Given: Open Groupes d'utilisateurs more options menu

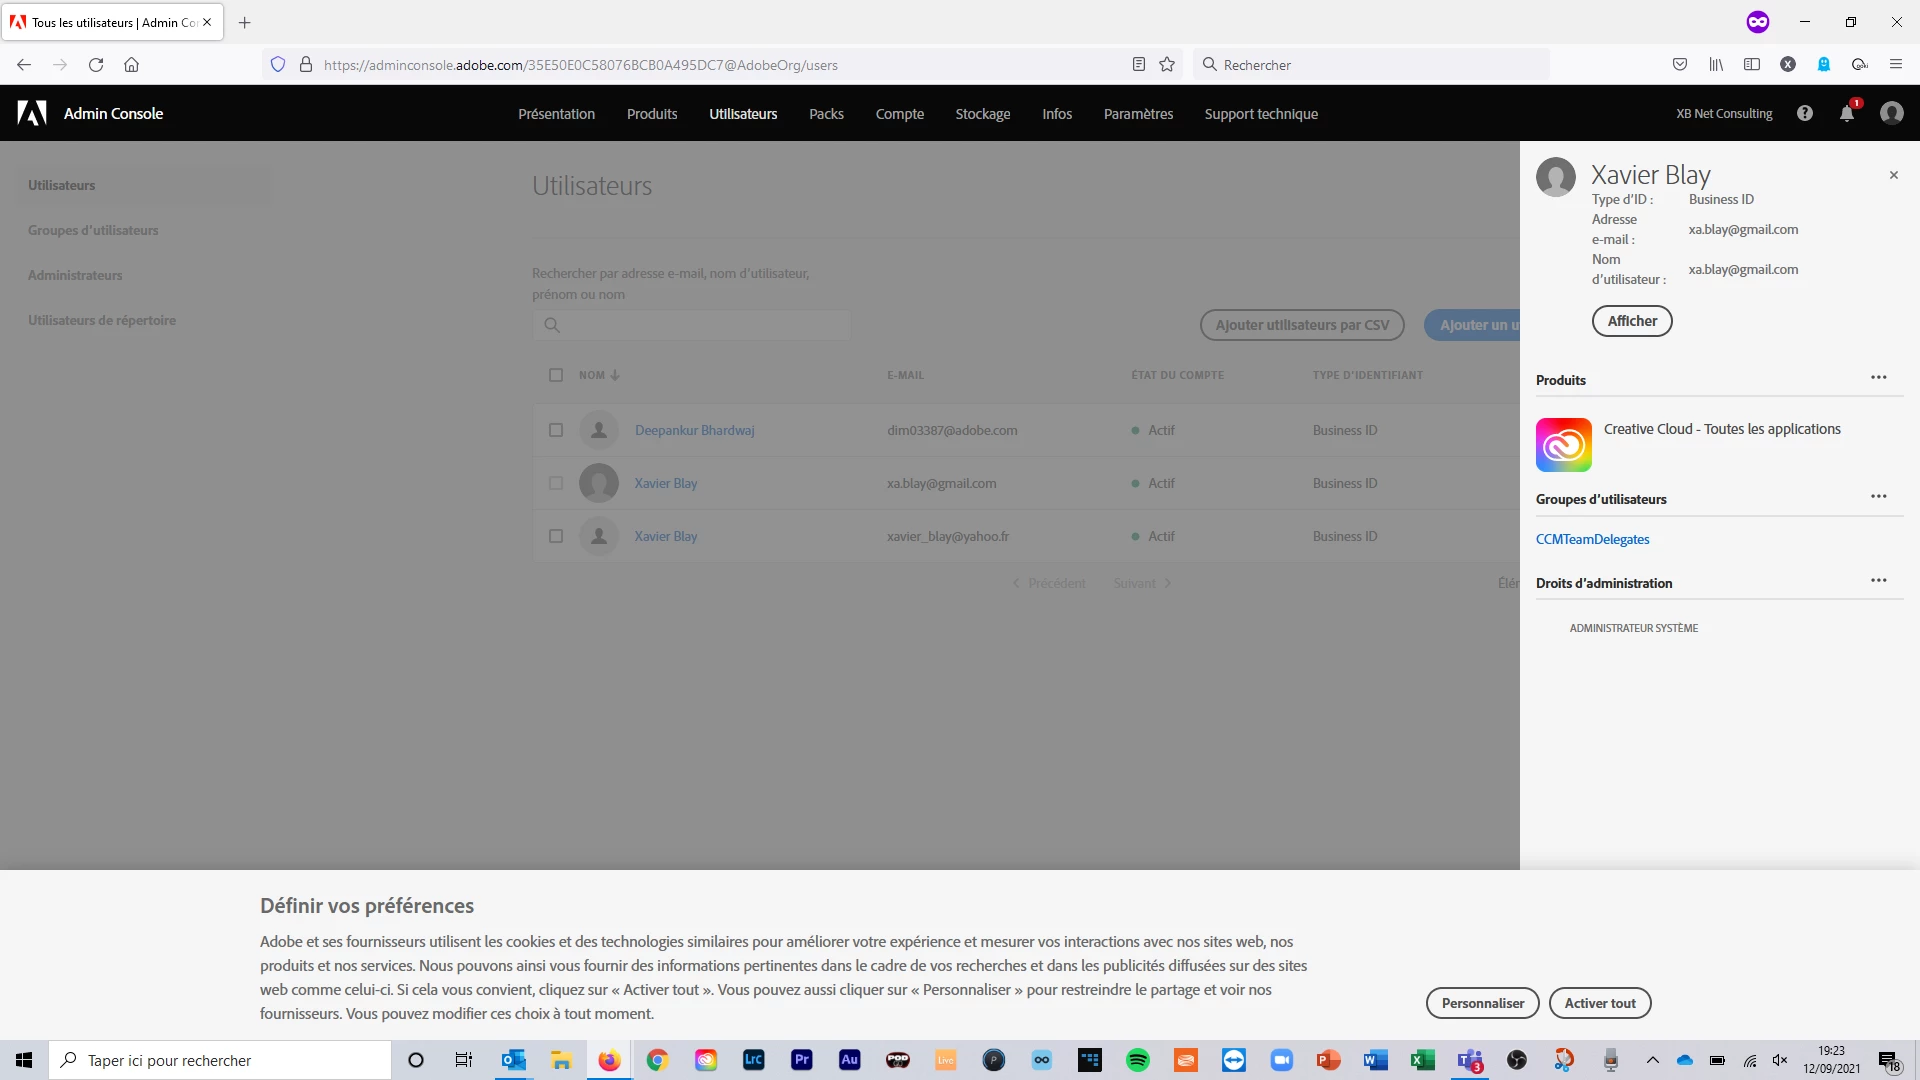Looking at the screenshot, I should pyautogui.click(x=1878, y=497).
